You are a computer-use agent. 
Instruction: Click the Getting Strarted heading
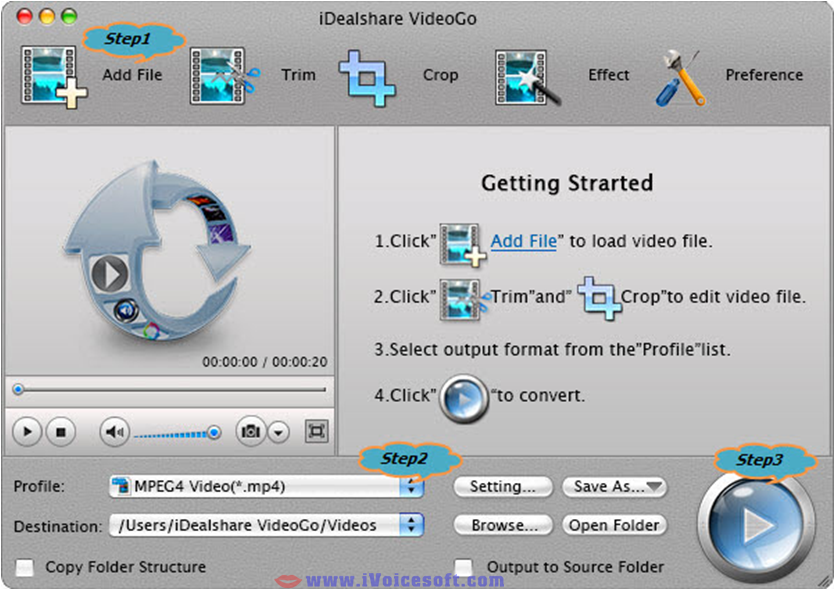(567, 183)
